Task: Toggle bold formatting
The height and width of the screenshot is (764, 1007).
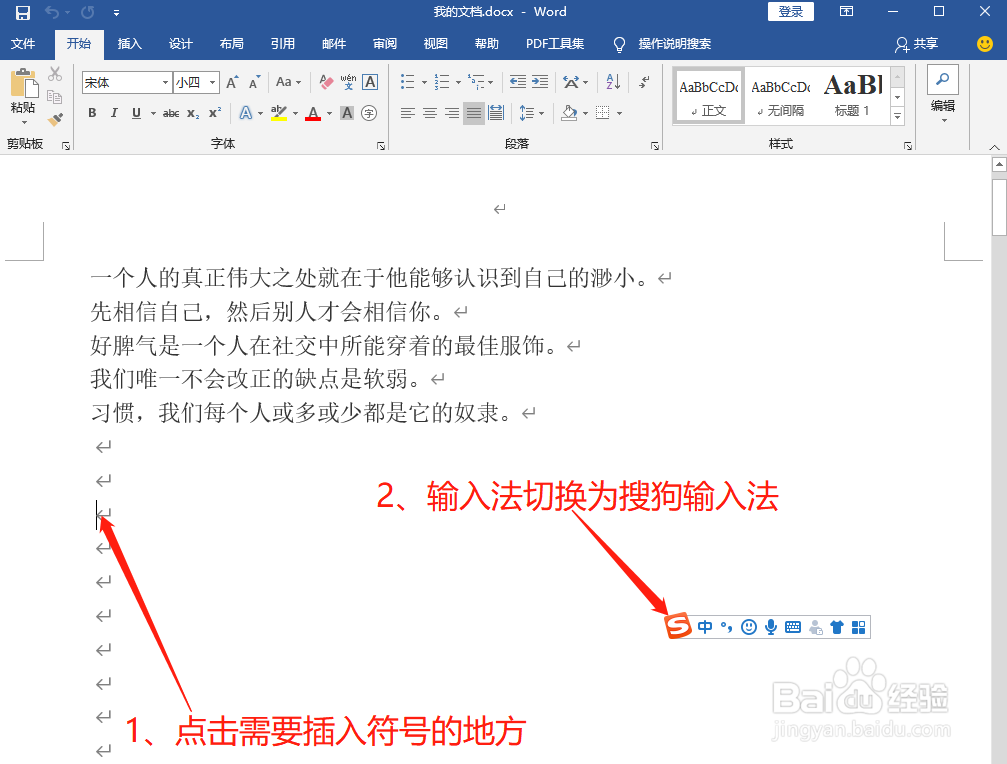Action: pyautogui.click(x=91, y=113)
